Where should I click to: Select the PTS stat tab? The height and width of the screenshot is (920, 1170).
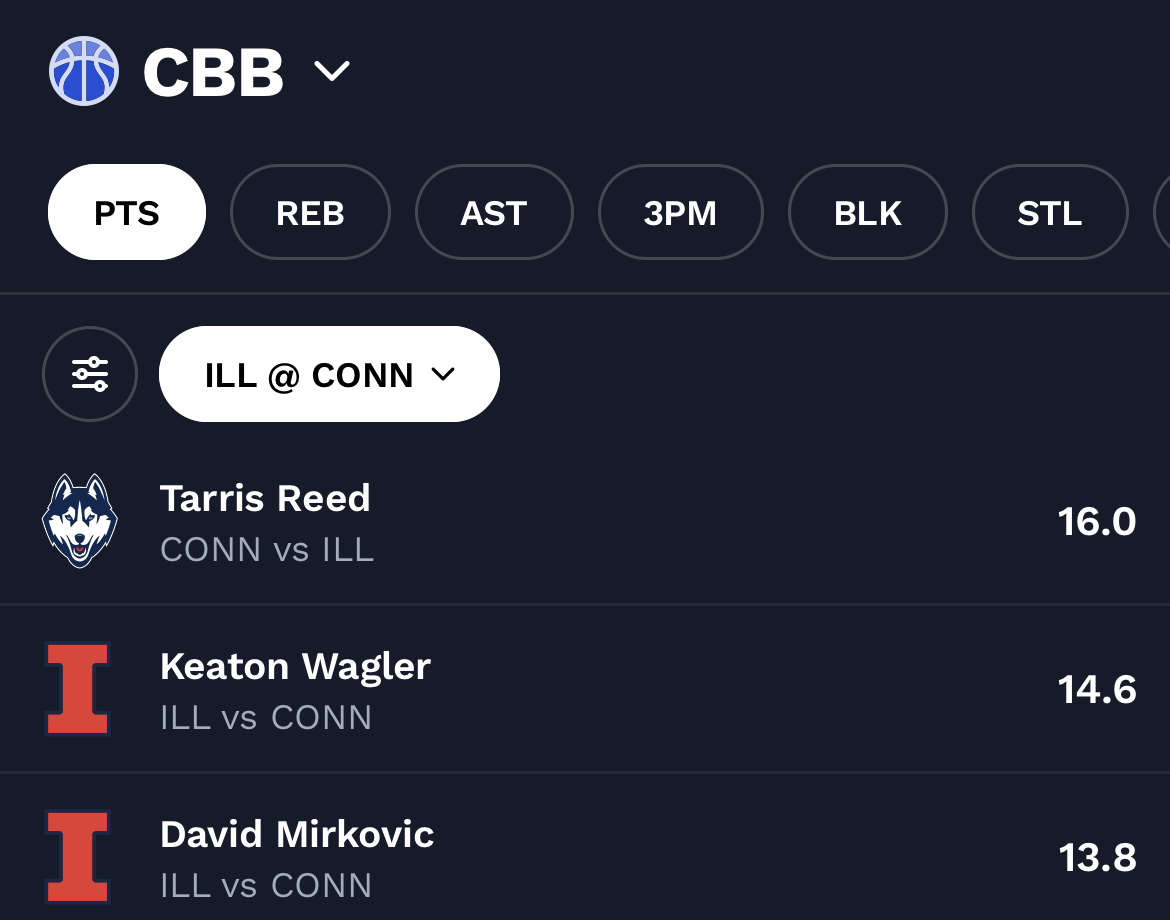tap(127, 212)
